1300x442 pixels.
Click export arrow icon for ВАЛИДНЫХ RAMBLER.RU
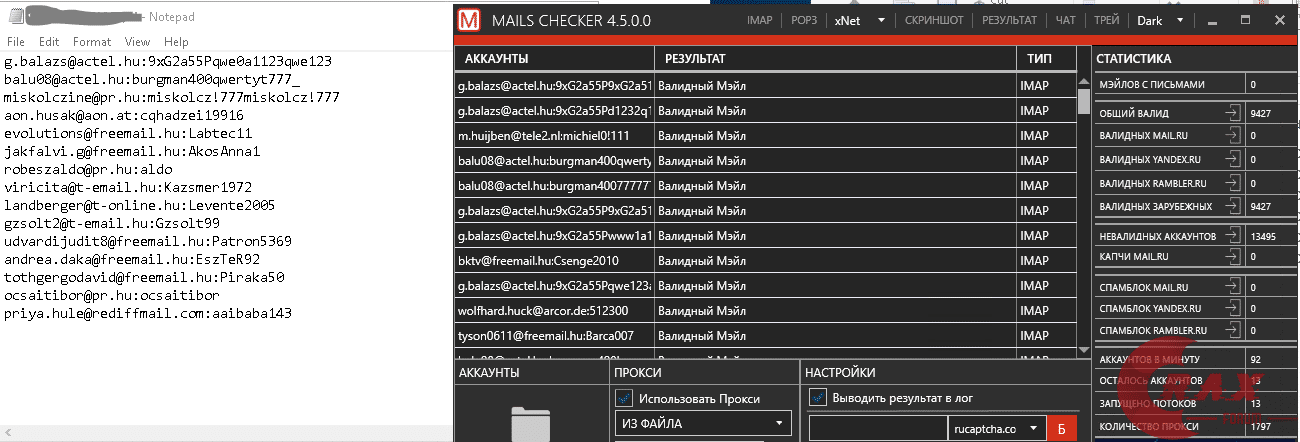pyautogui.click(x=1231, y=183)
